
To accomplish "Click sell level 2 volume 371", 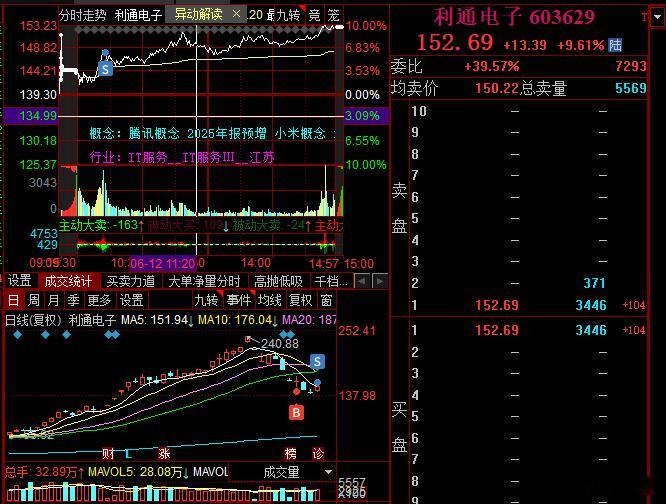I will (594, 283).
